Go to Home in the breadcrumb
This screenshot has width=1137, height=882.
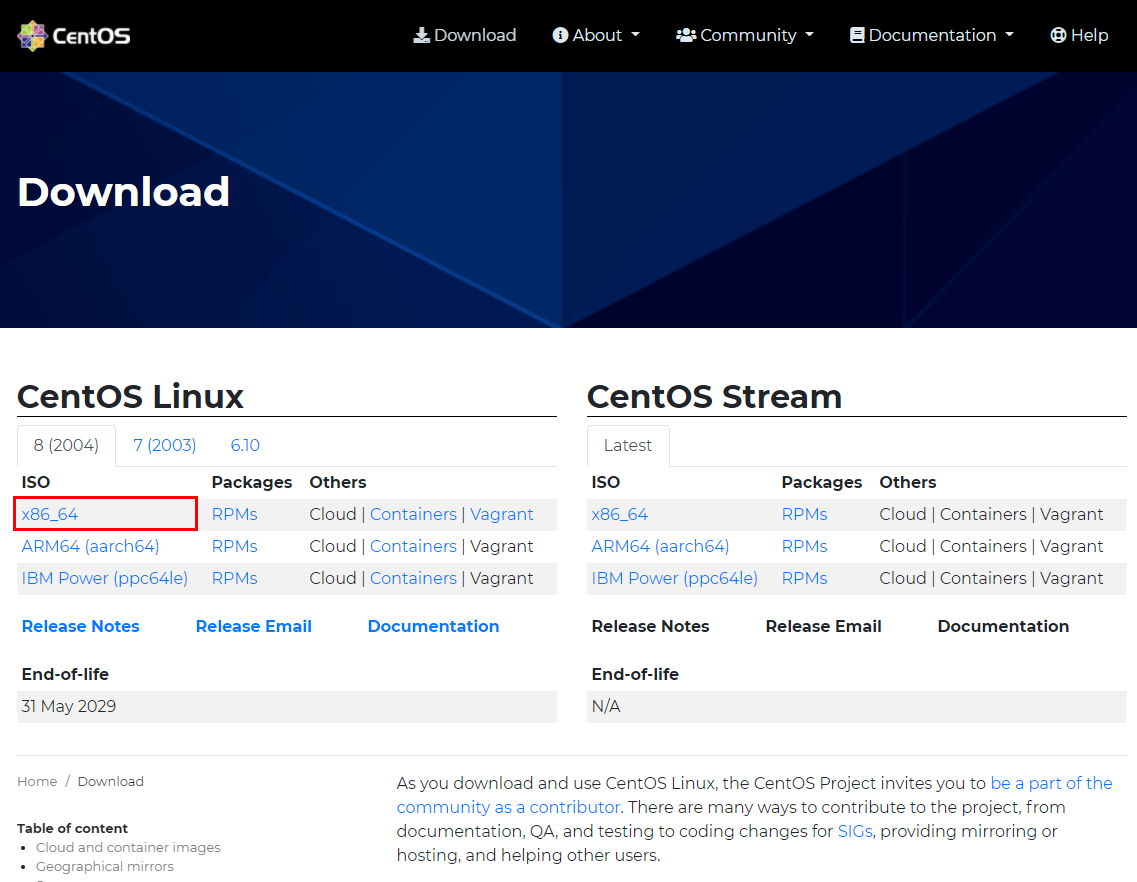37,781
